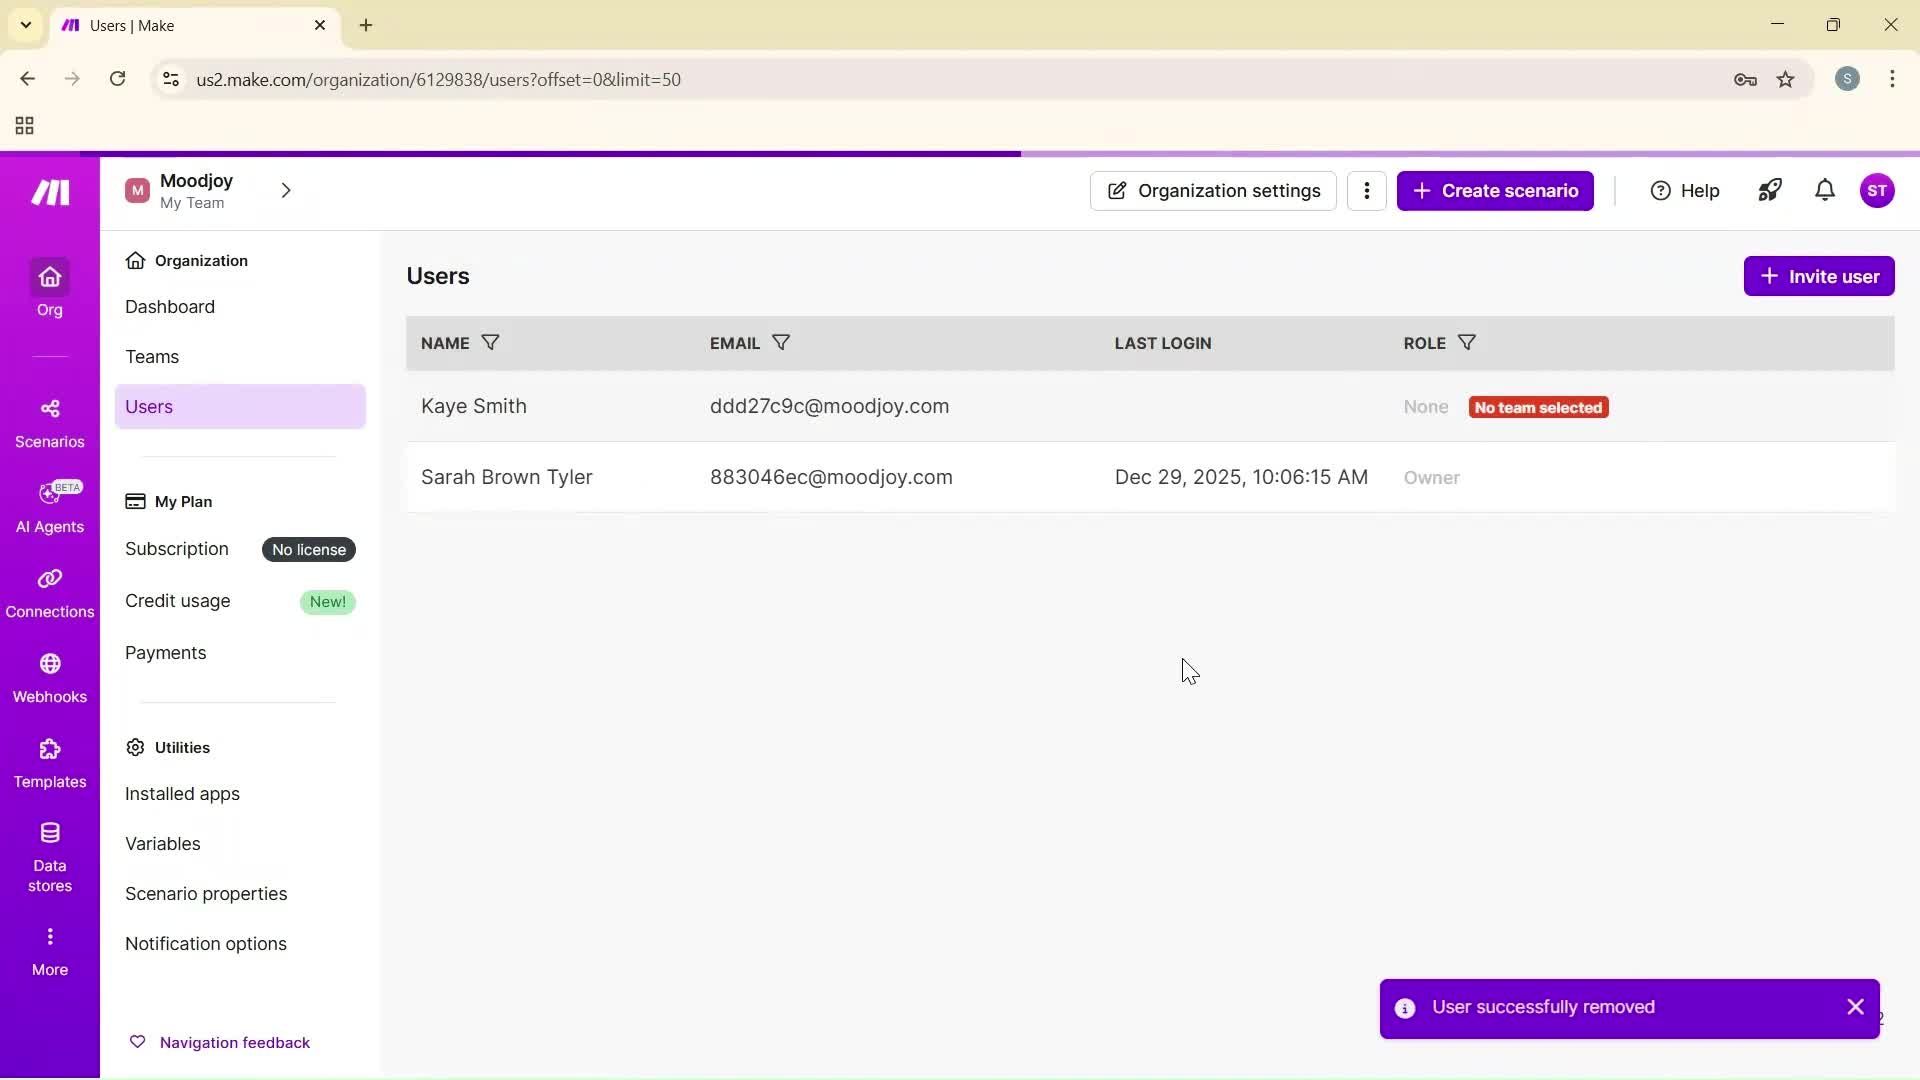Open Navigation feedback

234,1041
